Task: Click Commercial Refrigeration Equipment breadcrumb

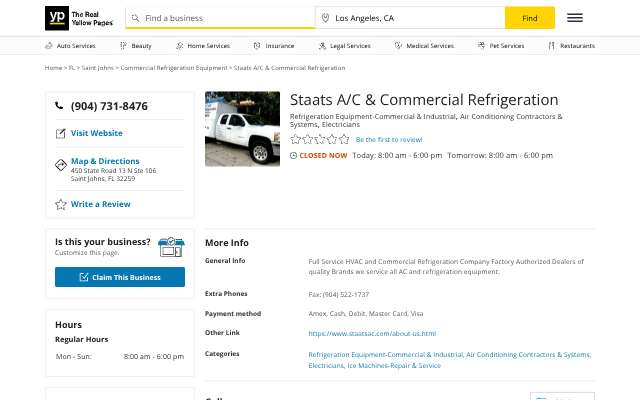Action: (x=174, y=68)
